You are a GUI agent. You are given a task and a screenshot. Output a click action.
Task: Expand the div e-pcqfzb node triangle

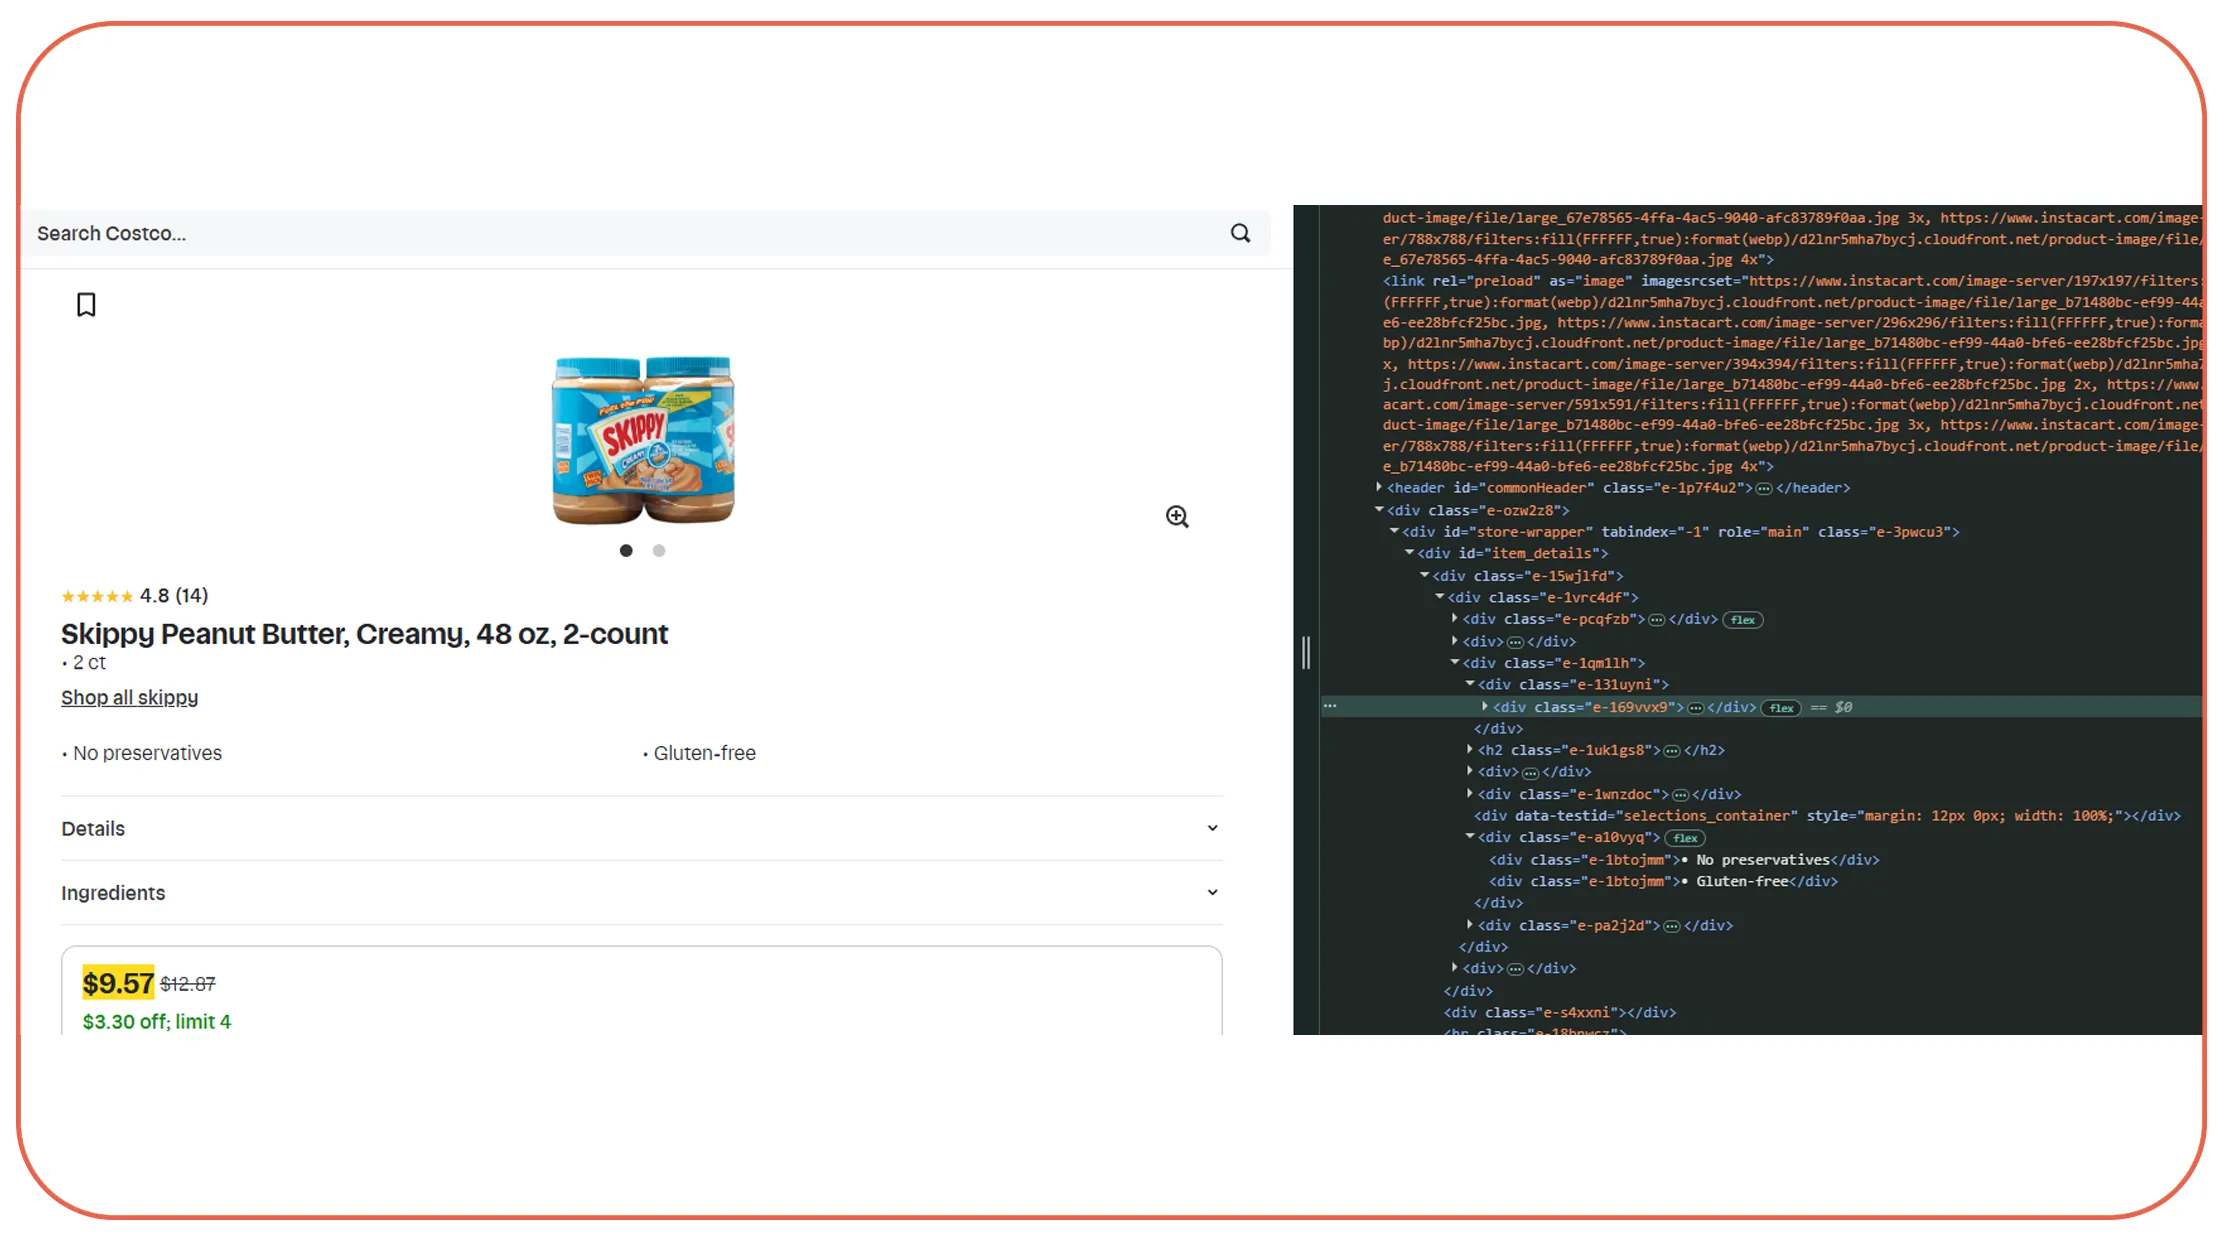coord(1455,619)
